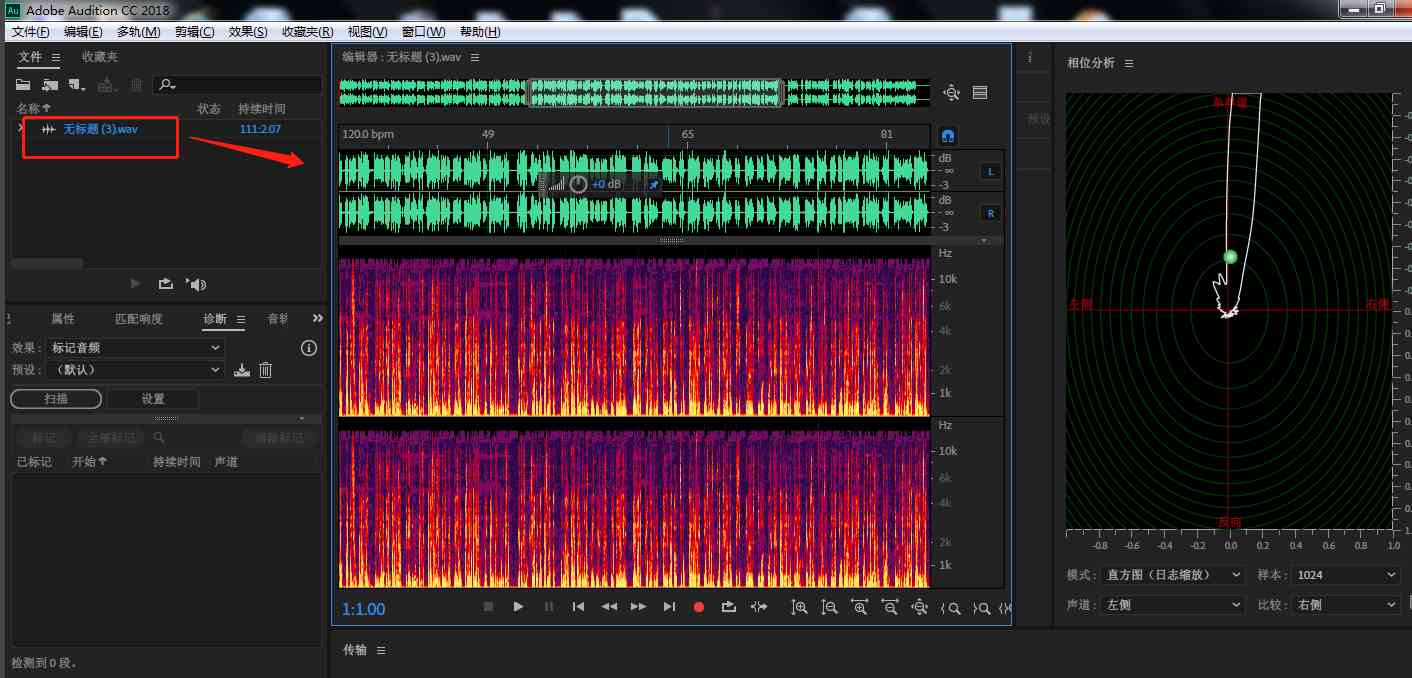Click the red Record button in transport

pyautogui.click(x=699, y=607)
